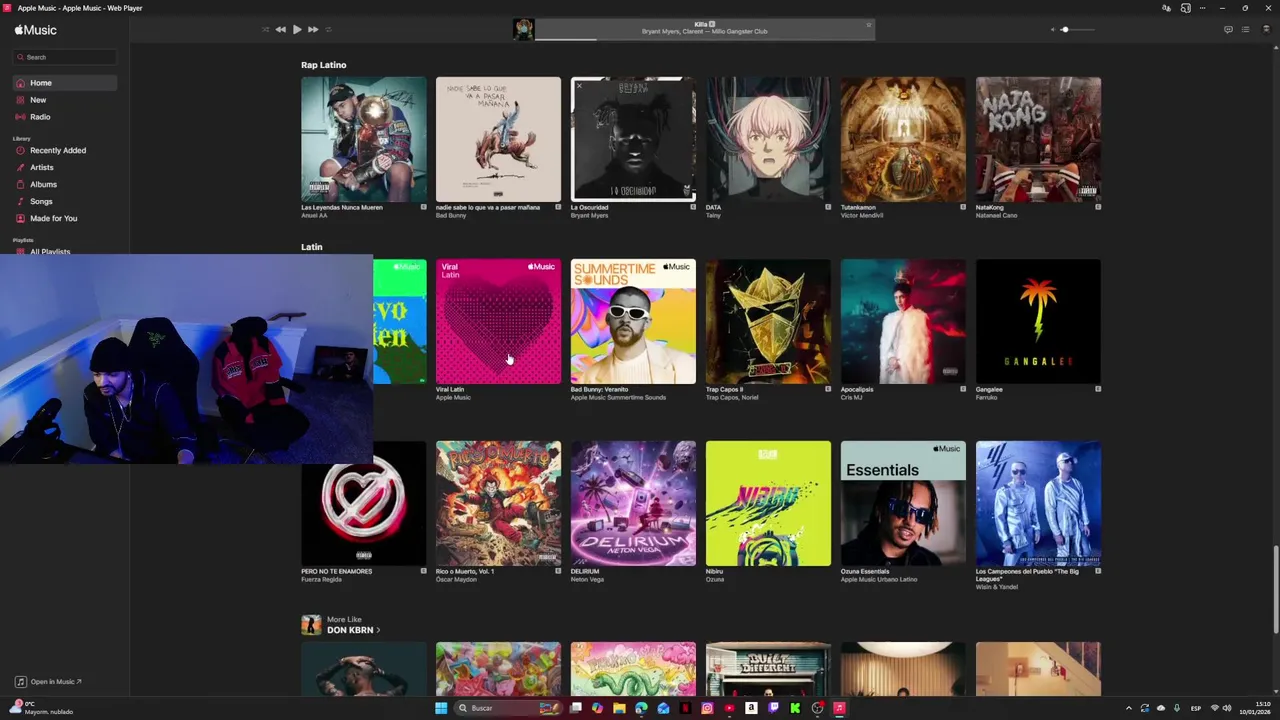Play the current song
The height and width of the screenshot is (720, 1280).
(297, 29)
